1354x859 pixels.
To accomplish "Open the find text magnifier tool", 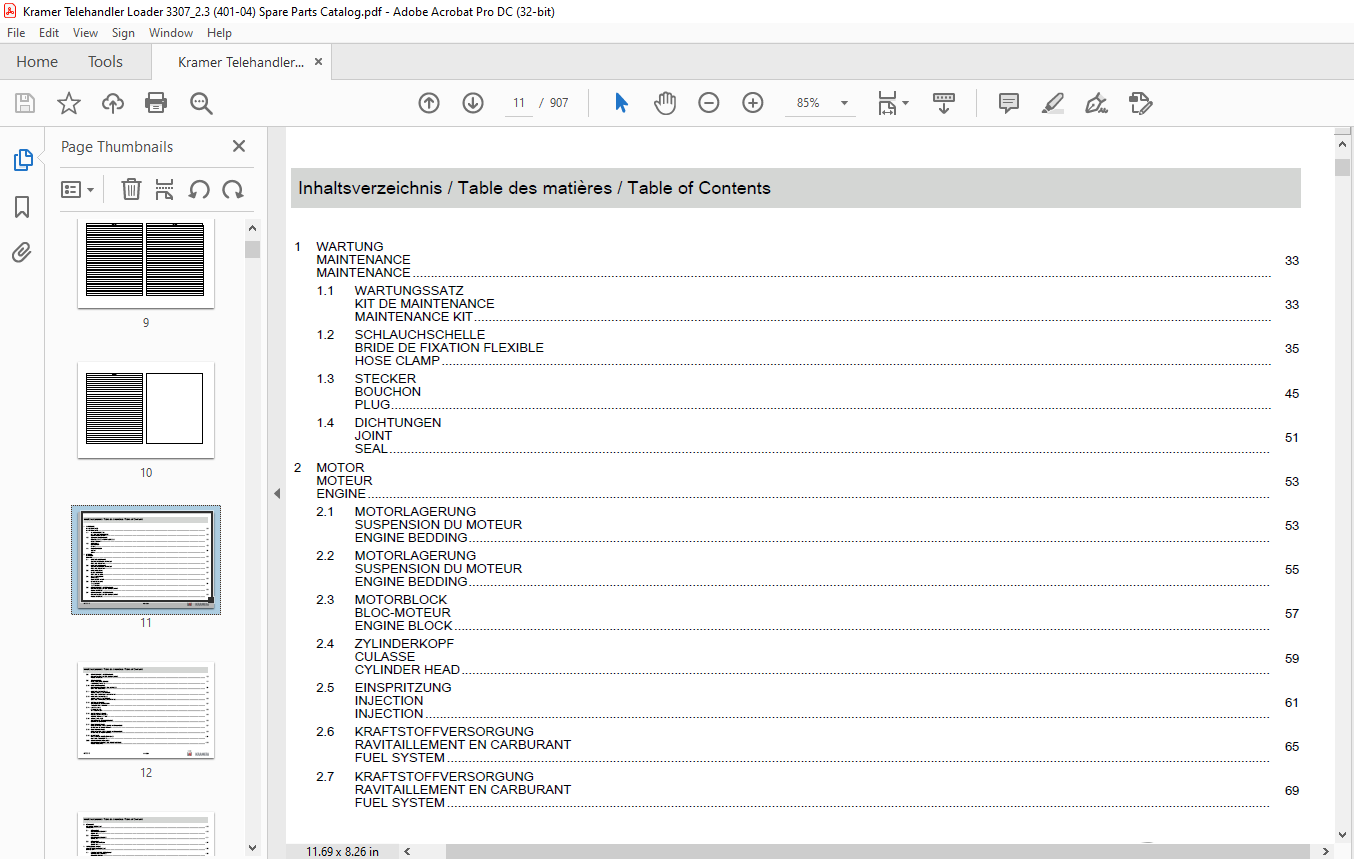I will pos(201,103).
